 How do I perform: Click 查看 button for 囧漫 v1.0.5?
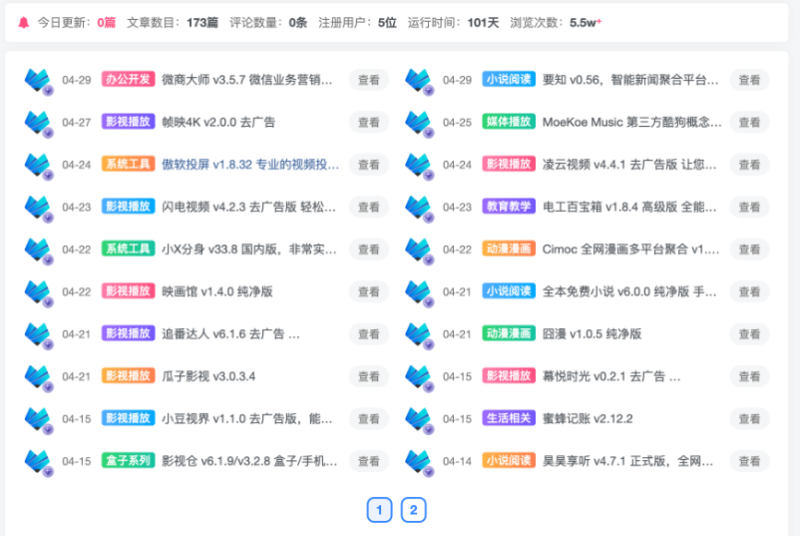[749, 334]
